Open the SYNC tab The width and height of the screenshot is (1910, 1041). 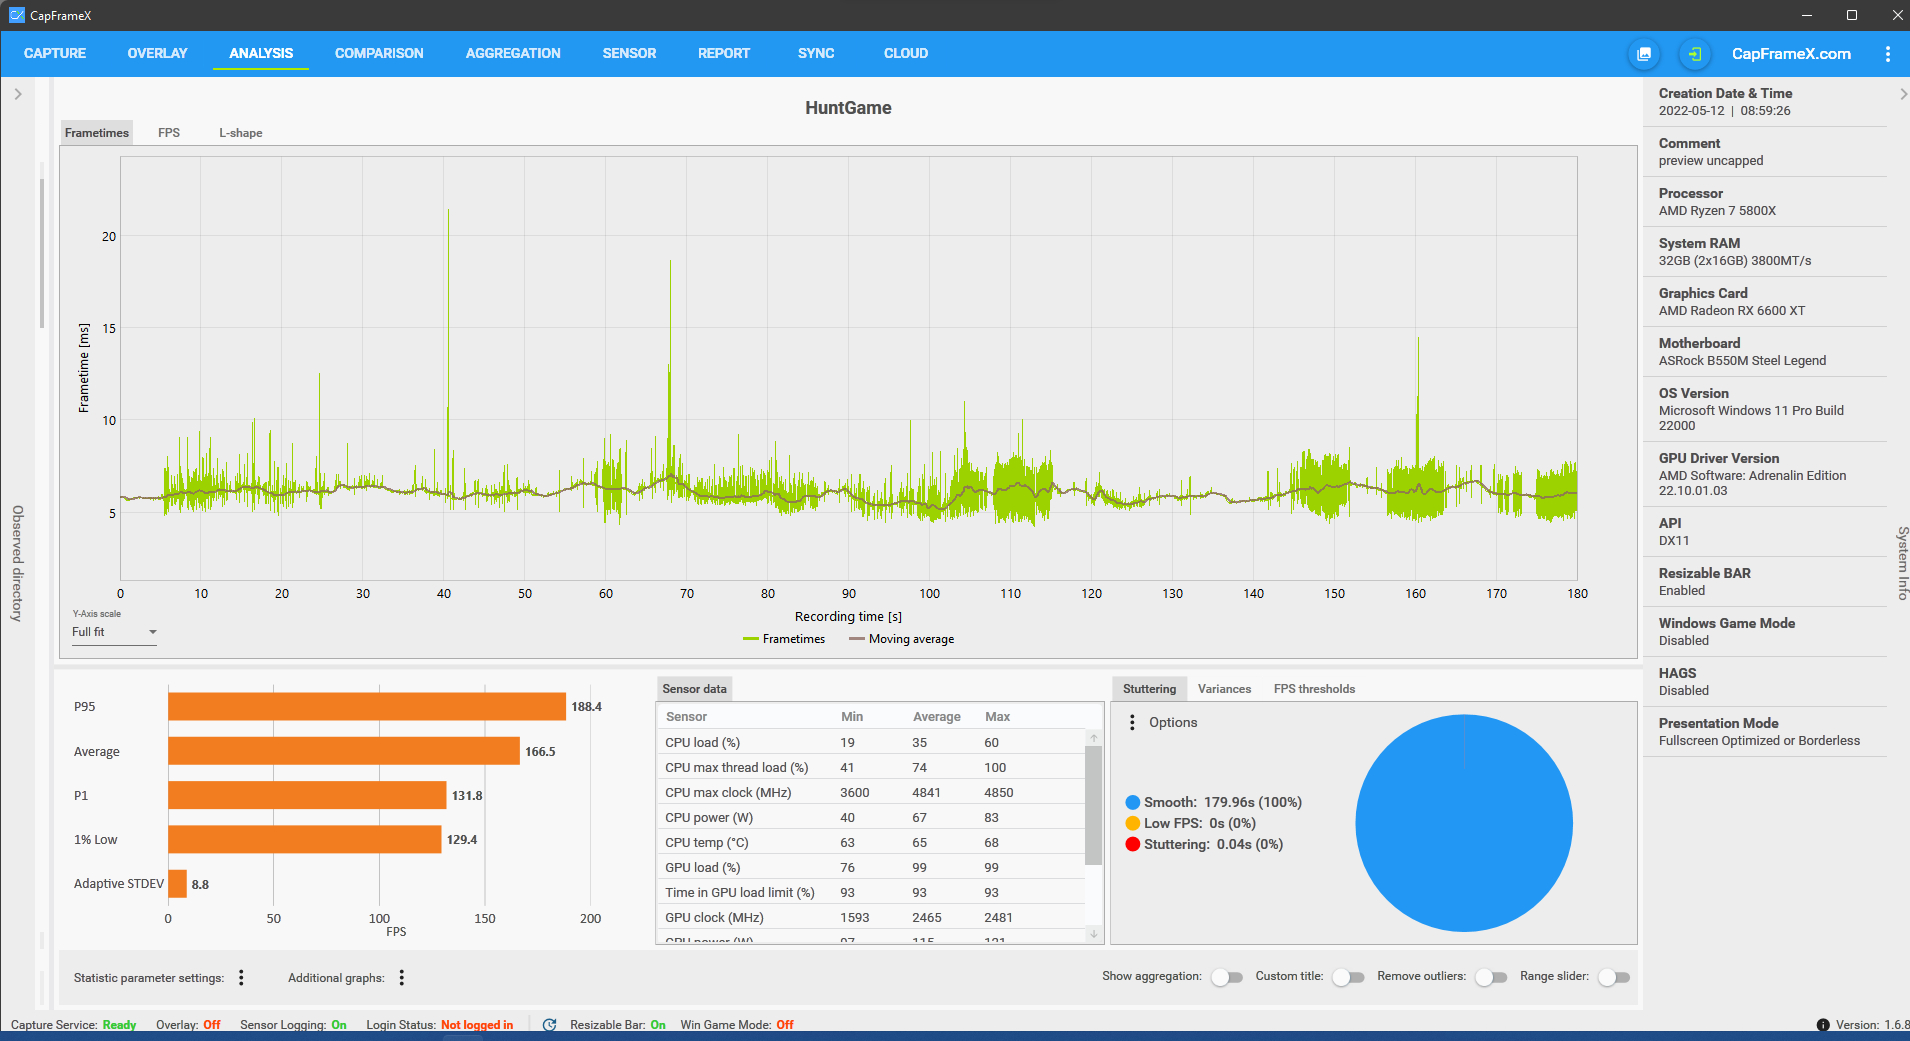pos(816,54)
